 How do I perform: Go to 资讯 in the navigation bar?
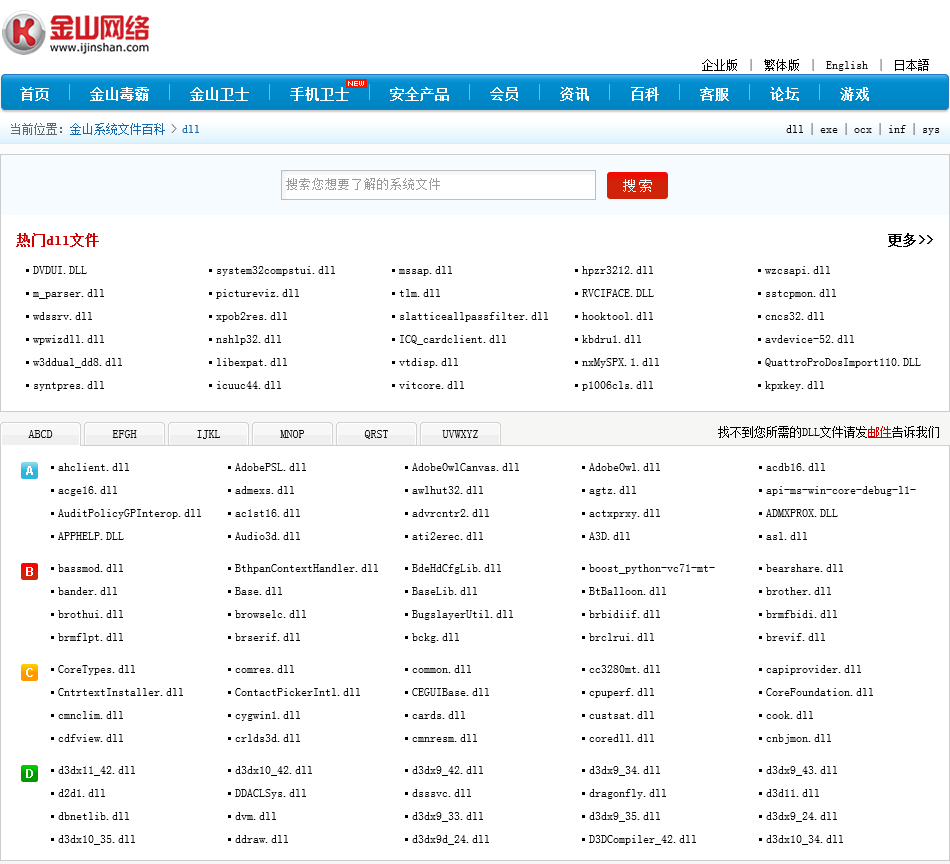574,94
